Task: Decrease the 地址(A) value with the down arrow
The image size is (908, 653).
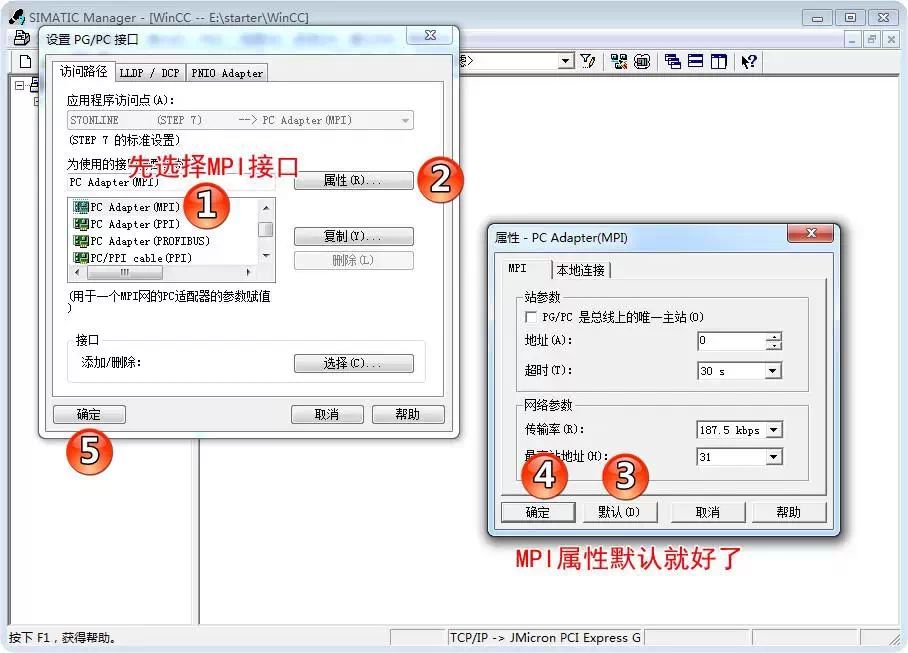Action: (x=774, y=345)
